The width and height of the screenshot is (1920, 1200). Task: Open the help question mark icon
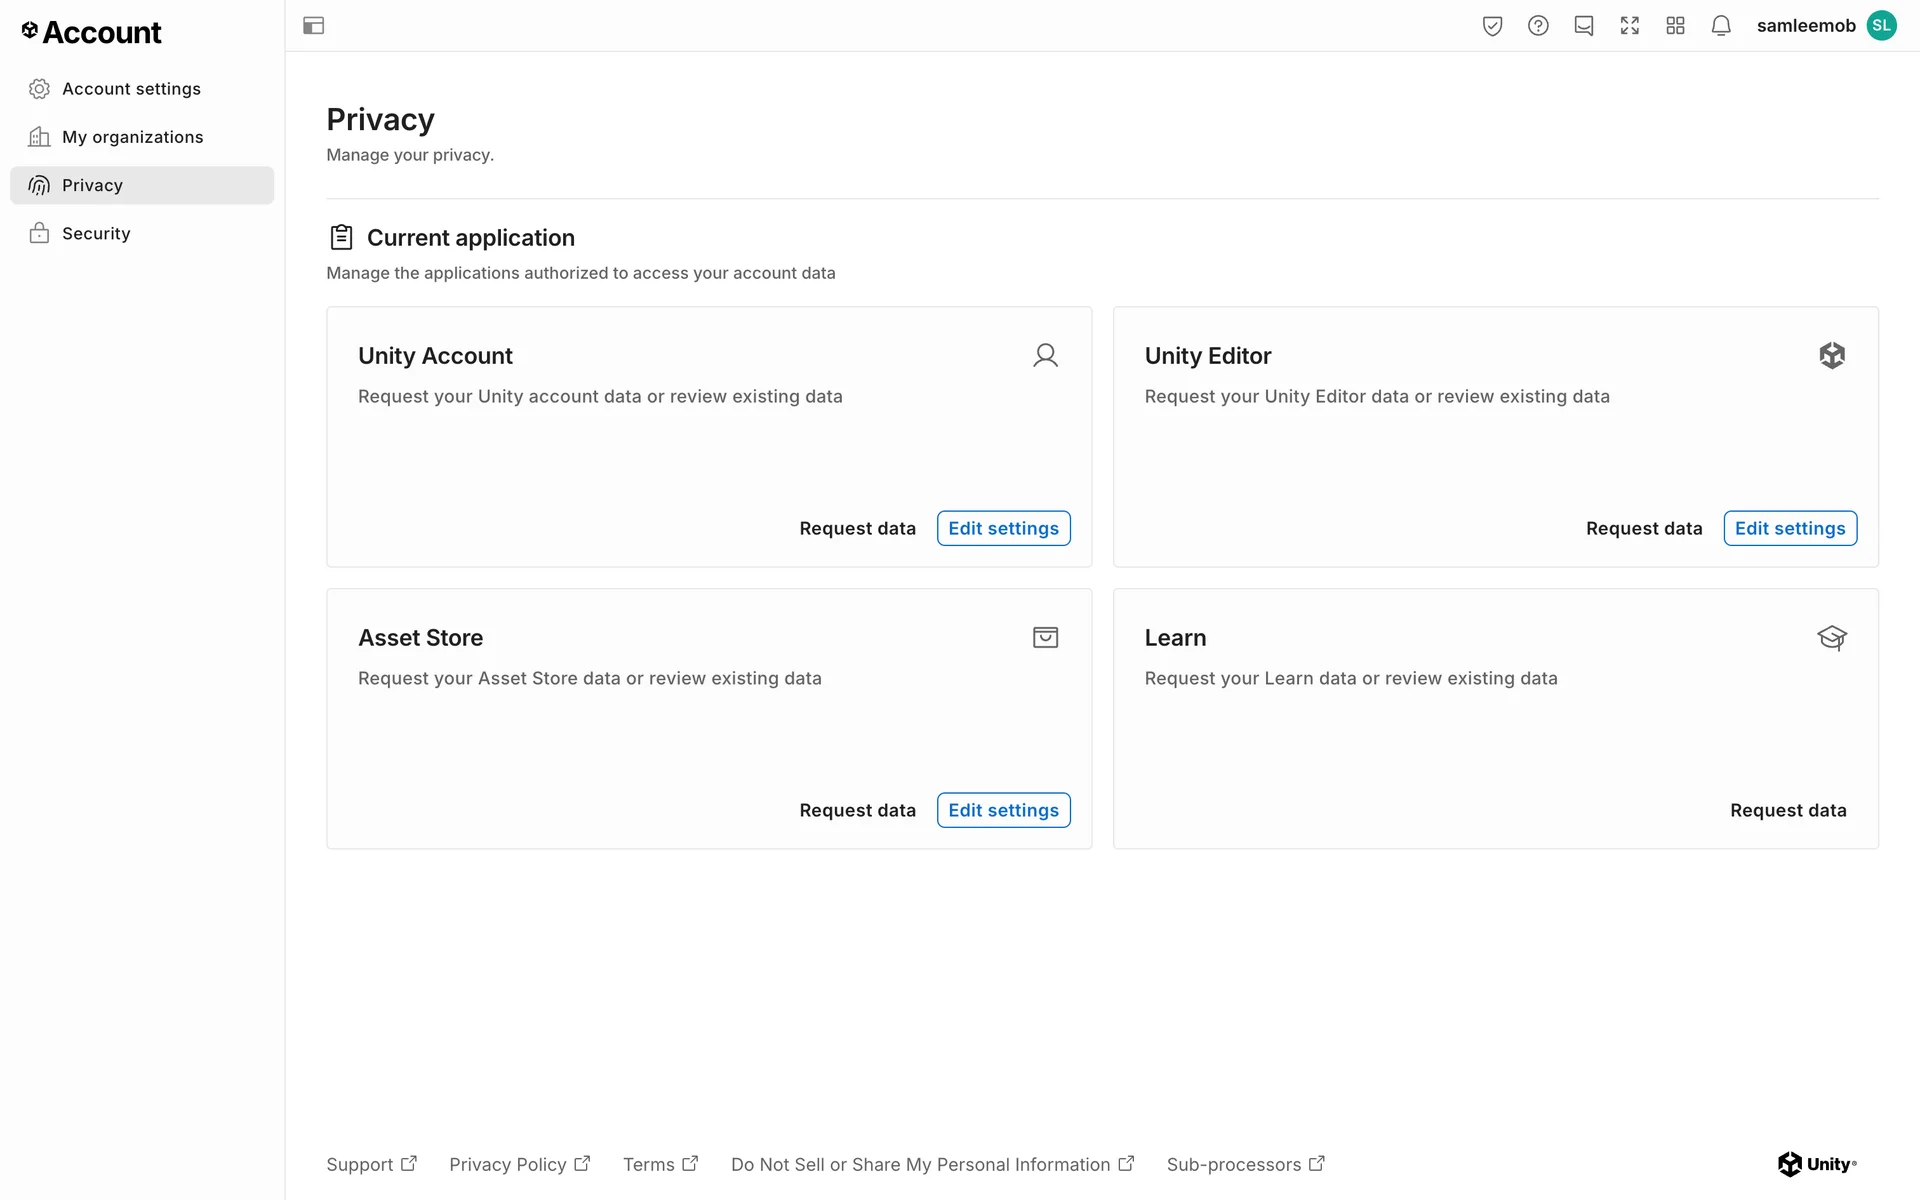(1538, 26)
